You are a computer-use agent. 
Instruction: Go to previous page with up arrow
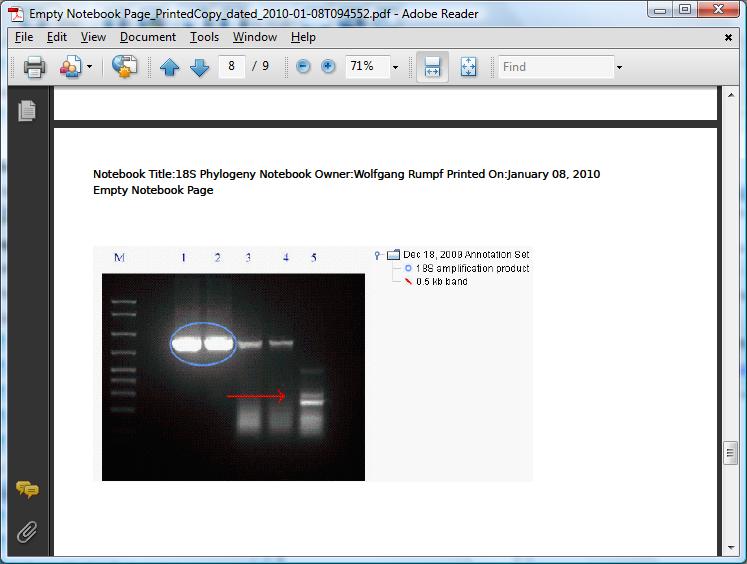click(x=170, y=67)
